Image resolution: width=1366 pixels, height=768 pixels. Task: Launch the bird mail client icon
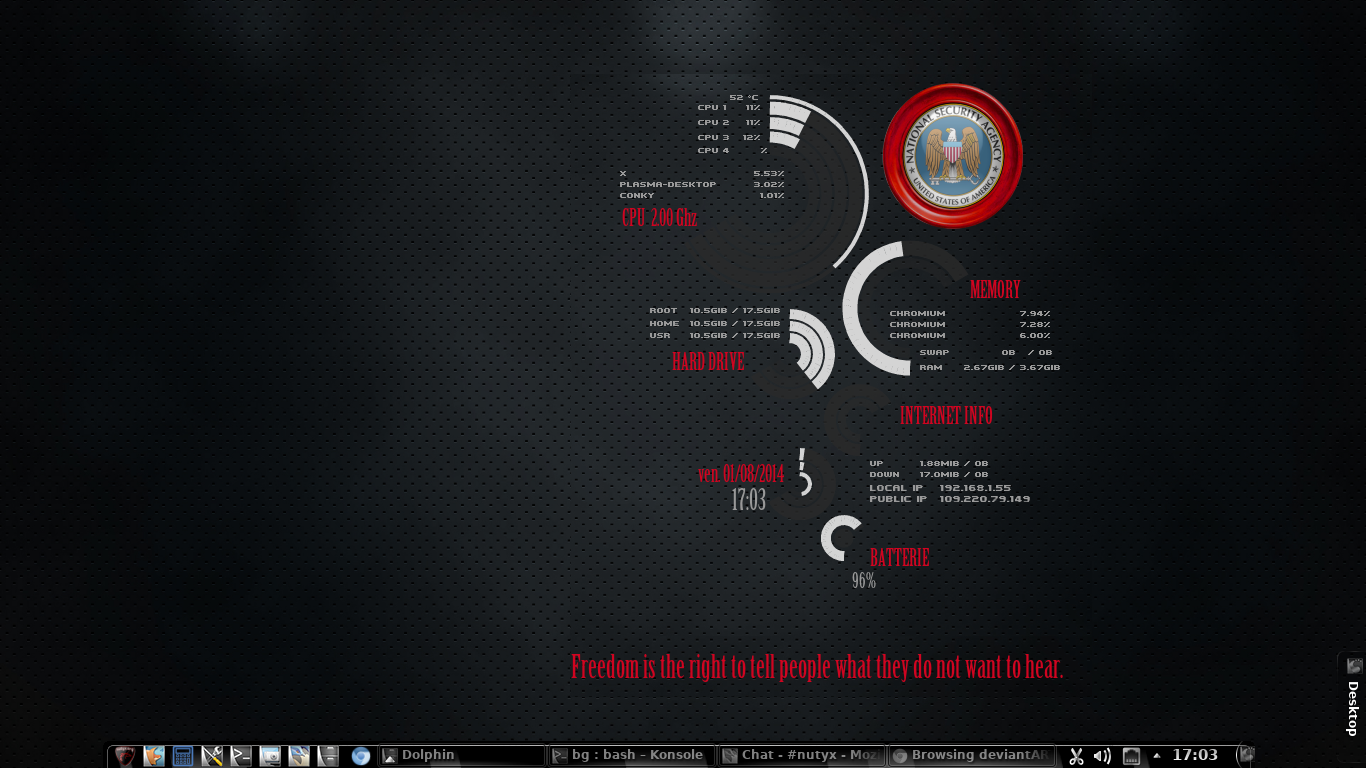coord(299,756)
